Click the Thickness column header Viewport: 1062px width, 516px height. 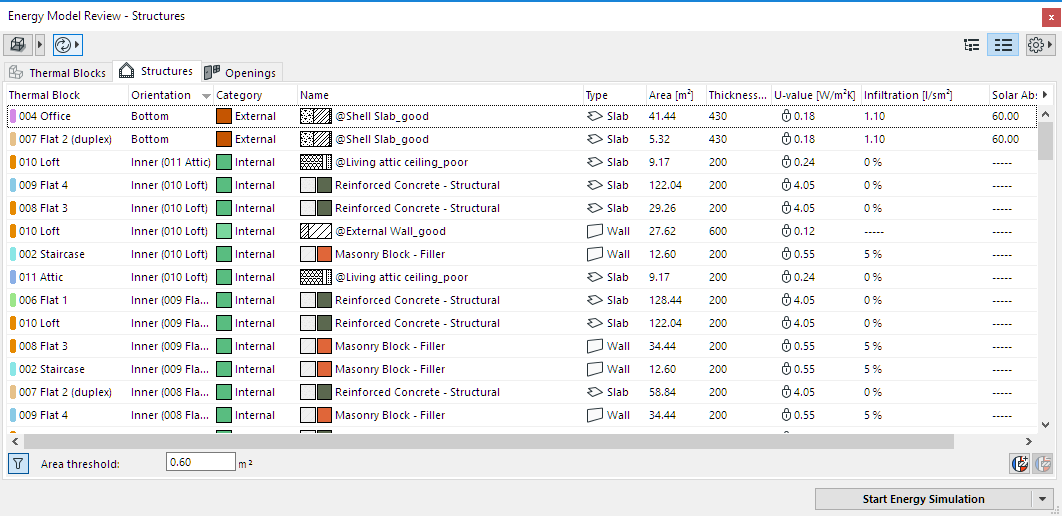[738, 95]
